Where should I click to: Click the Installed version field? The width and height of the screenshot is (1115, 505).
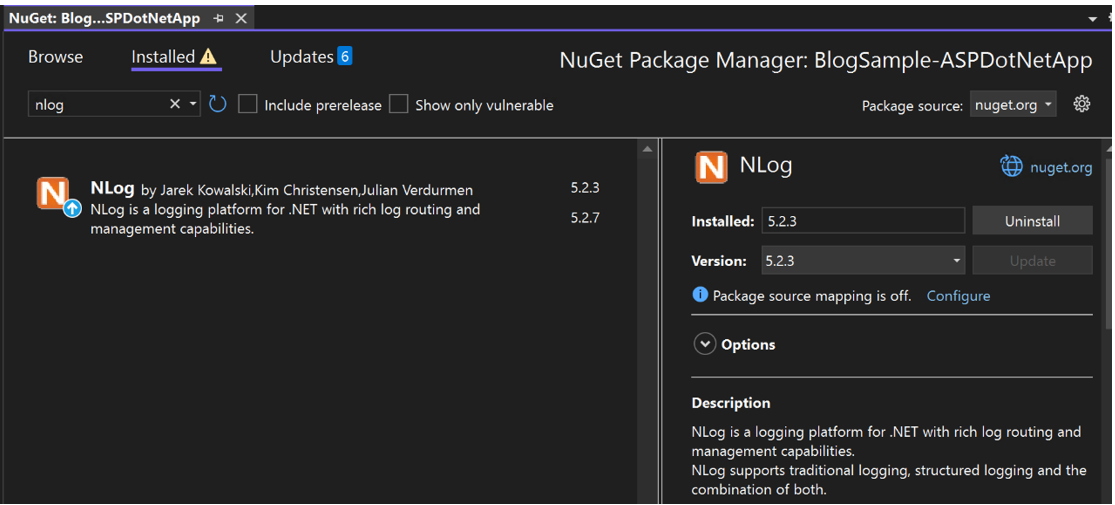point(863,221)
